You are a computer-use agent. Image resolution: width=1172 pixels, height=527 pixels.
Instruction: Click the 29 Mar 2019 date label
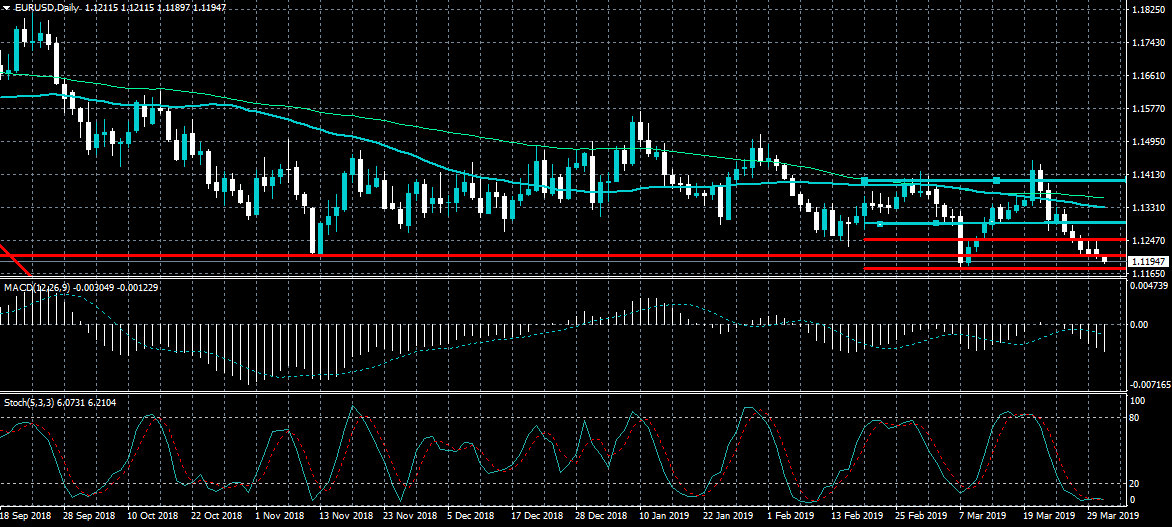1111,515
